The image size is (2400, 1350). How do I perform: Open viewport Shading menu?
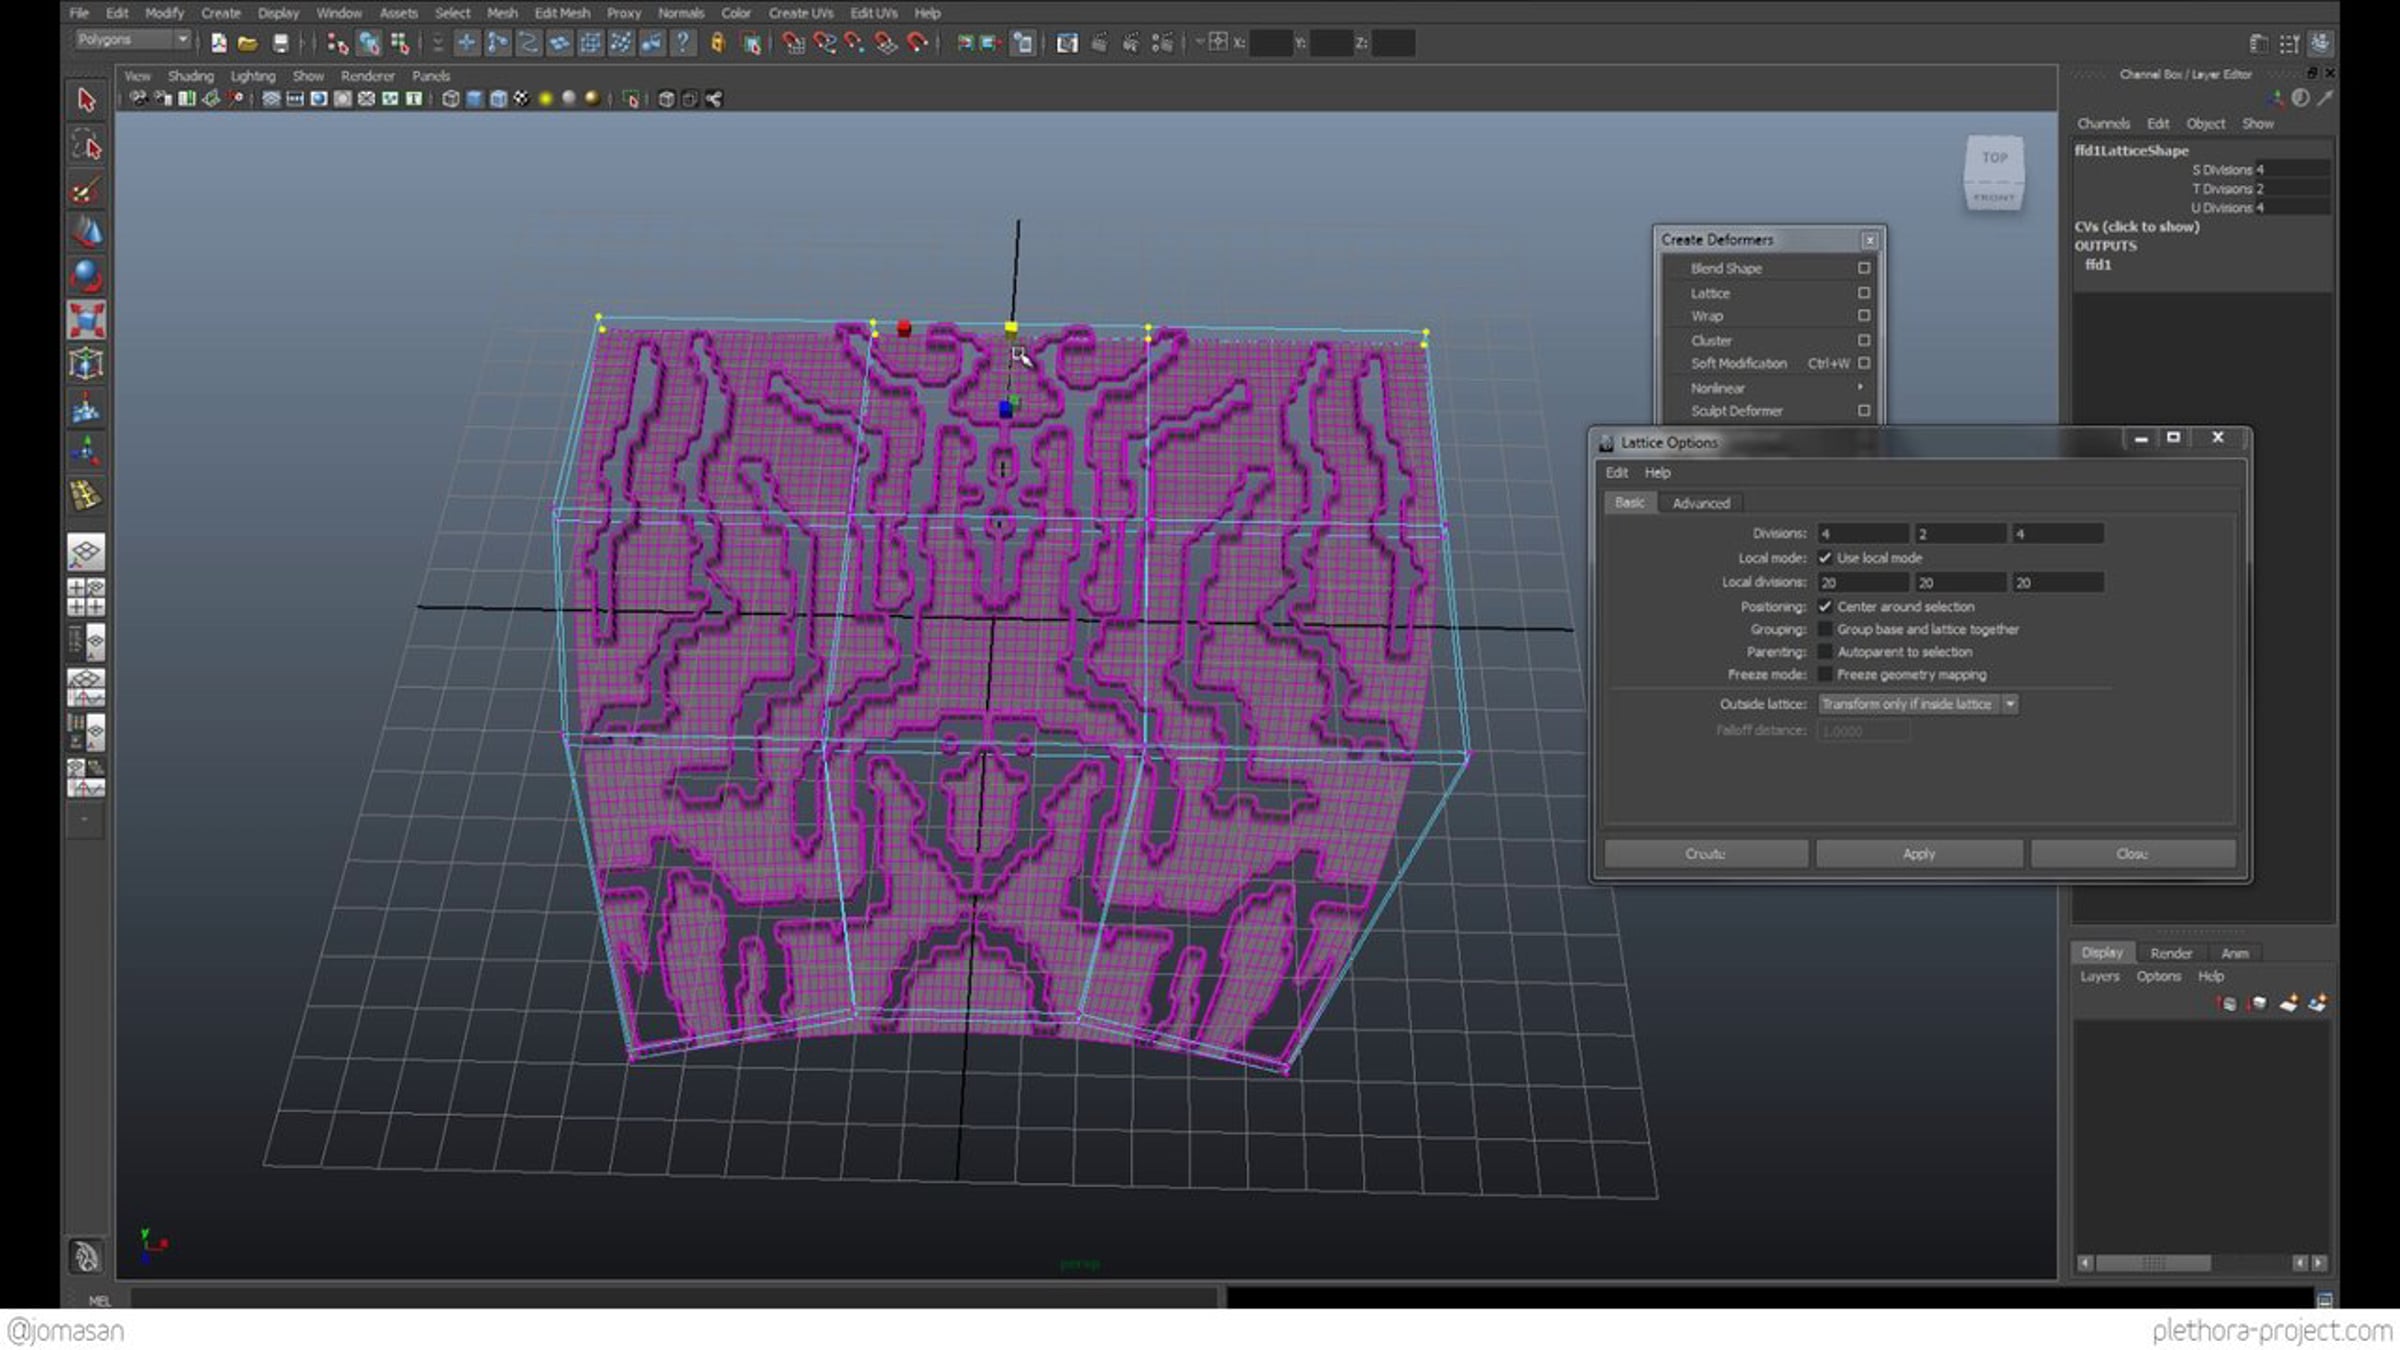190,76
